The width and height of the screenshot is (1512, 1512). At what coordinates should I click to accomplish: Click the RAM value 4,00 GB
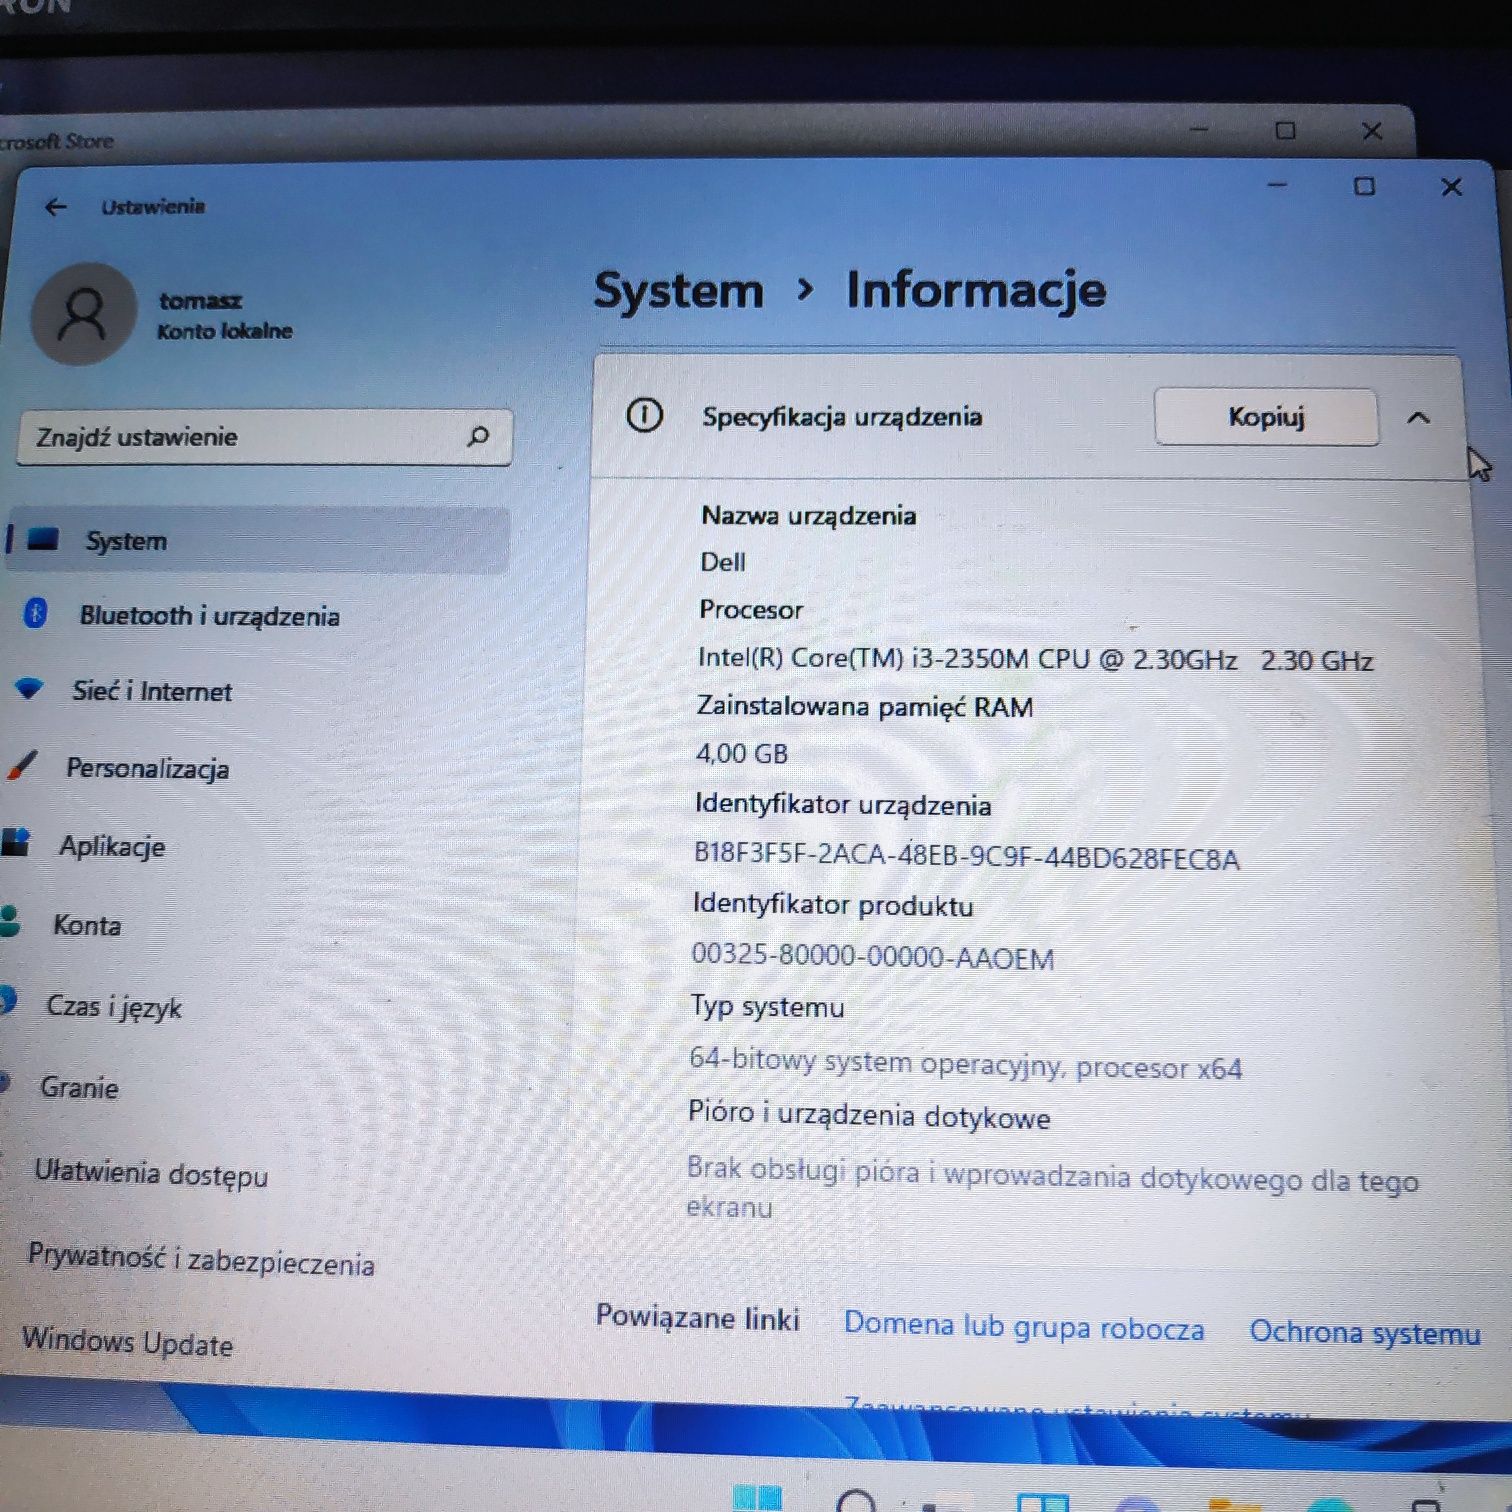(x=742, y=753)
